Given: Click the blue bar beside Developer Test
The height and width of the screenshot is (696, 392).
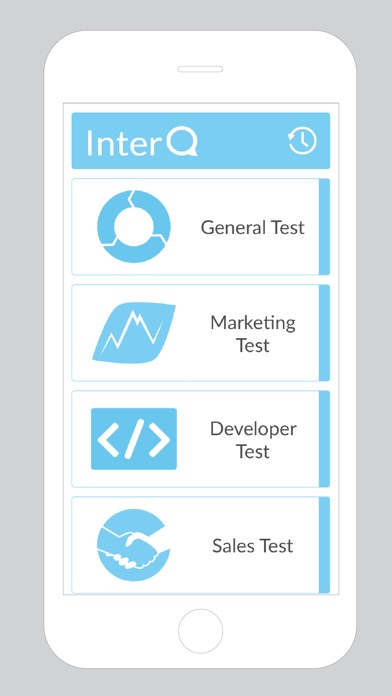Looking at the screenshot, I should (x=324, y=439).
